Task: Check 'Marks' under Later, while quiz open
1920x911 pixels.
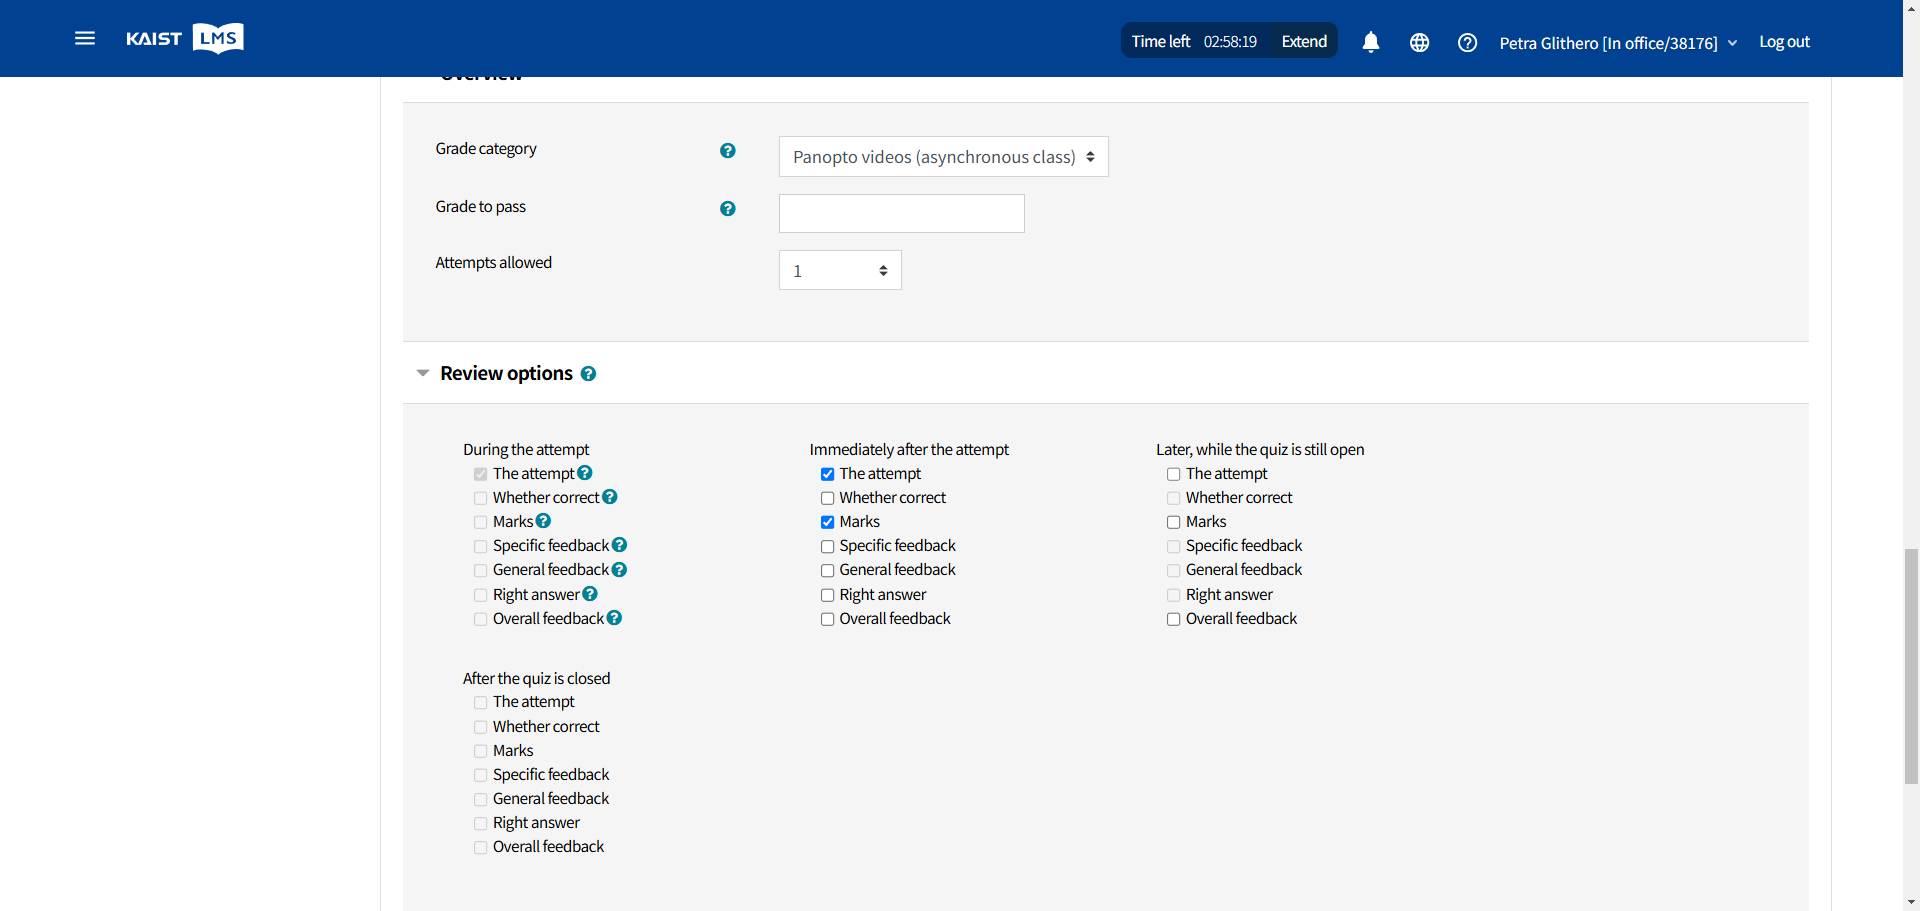Action: tap(1174, 522)
